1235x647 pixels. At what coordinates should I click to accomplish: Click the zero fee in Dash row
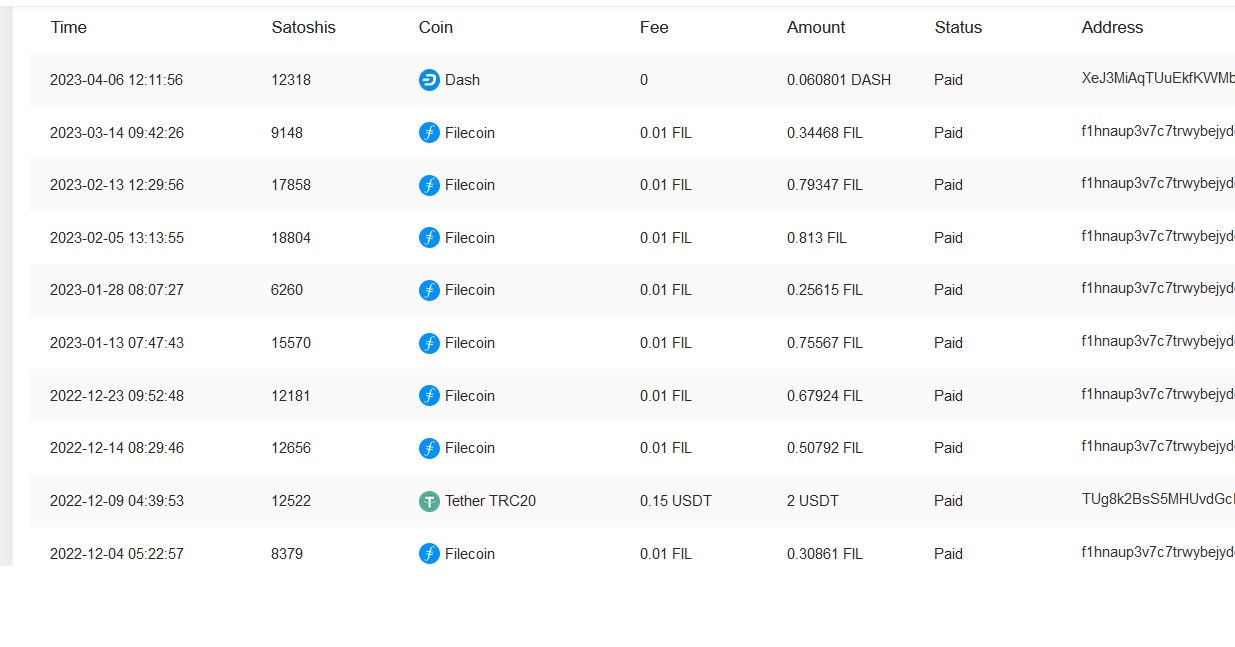point(644,80)
